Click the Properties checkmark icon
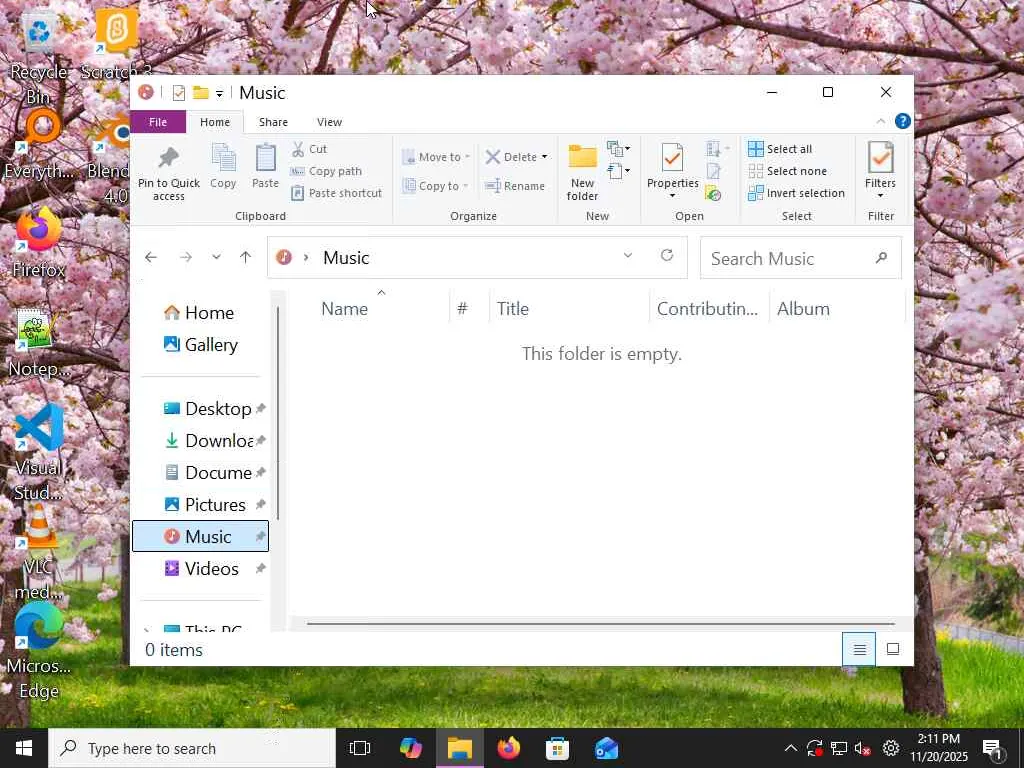This screenshot has height=768, width=1024. 672,157
